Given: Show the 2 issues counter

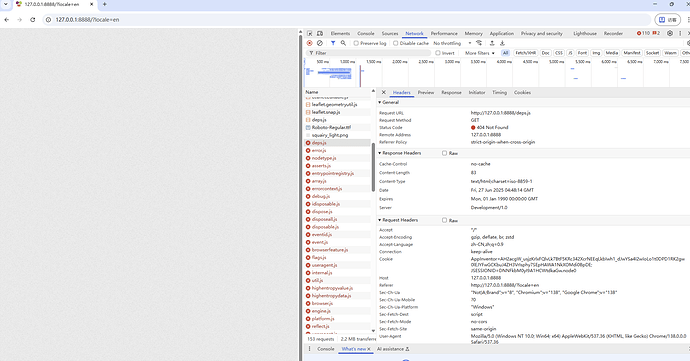Looking at the screenshot, I should pyautogui.click(x=656, y=33).
